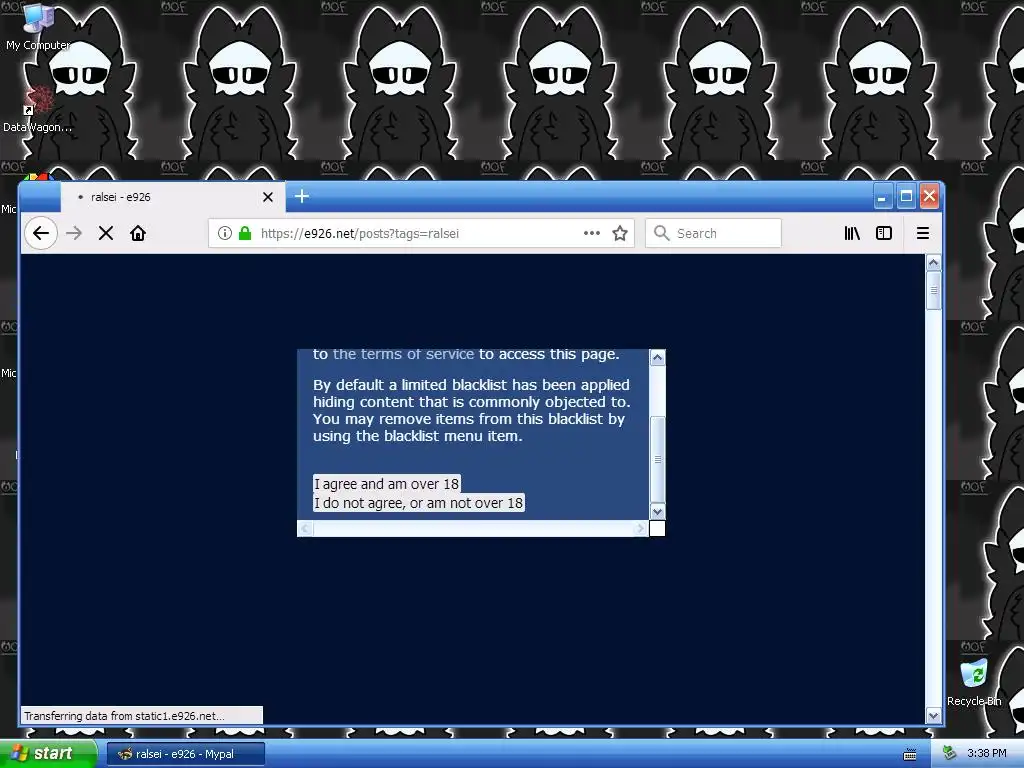Open the DataWagon desktop shortcut

pyautogui.click(x=38, y=109)
